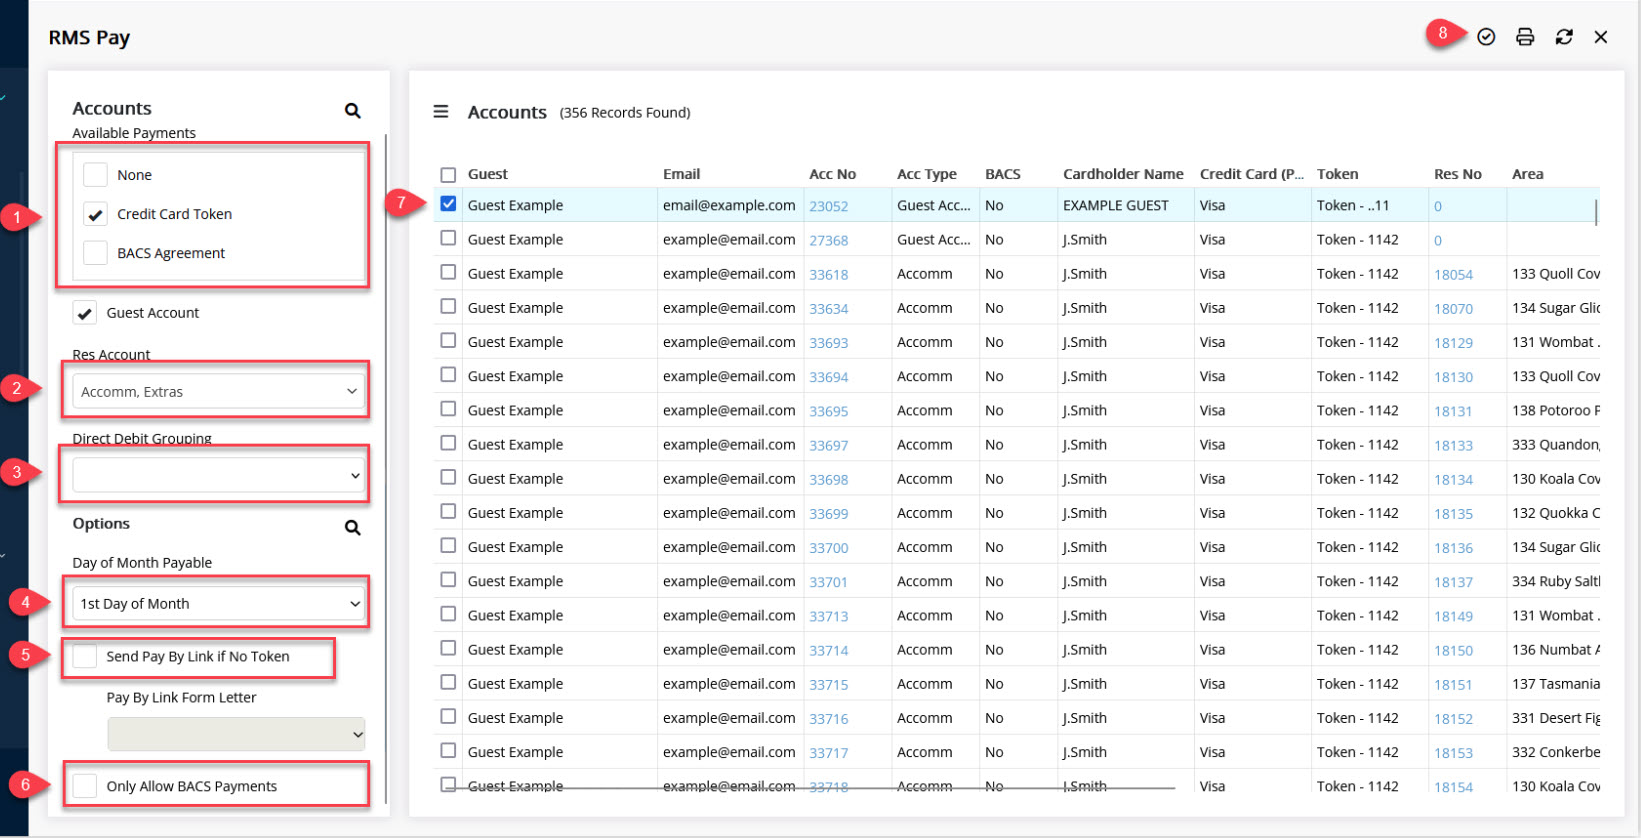
Task: Open account number 23052 link
Action: click(828, 206)
